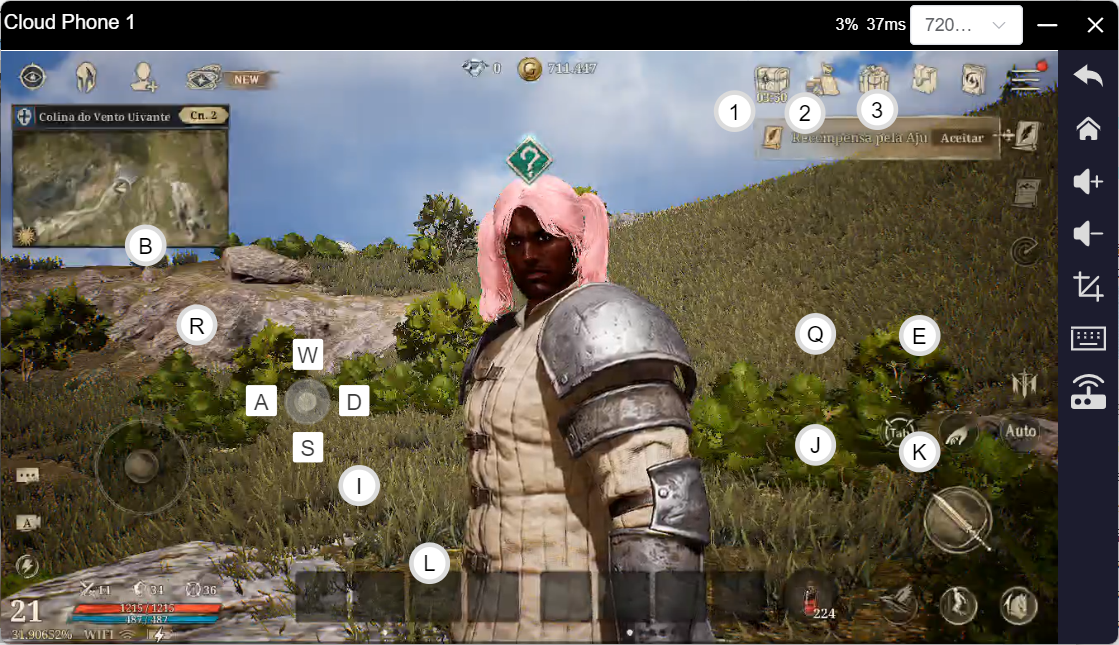
Task: Toggle the Auto combat button
Action: [1021, 431]
